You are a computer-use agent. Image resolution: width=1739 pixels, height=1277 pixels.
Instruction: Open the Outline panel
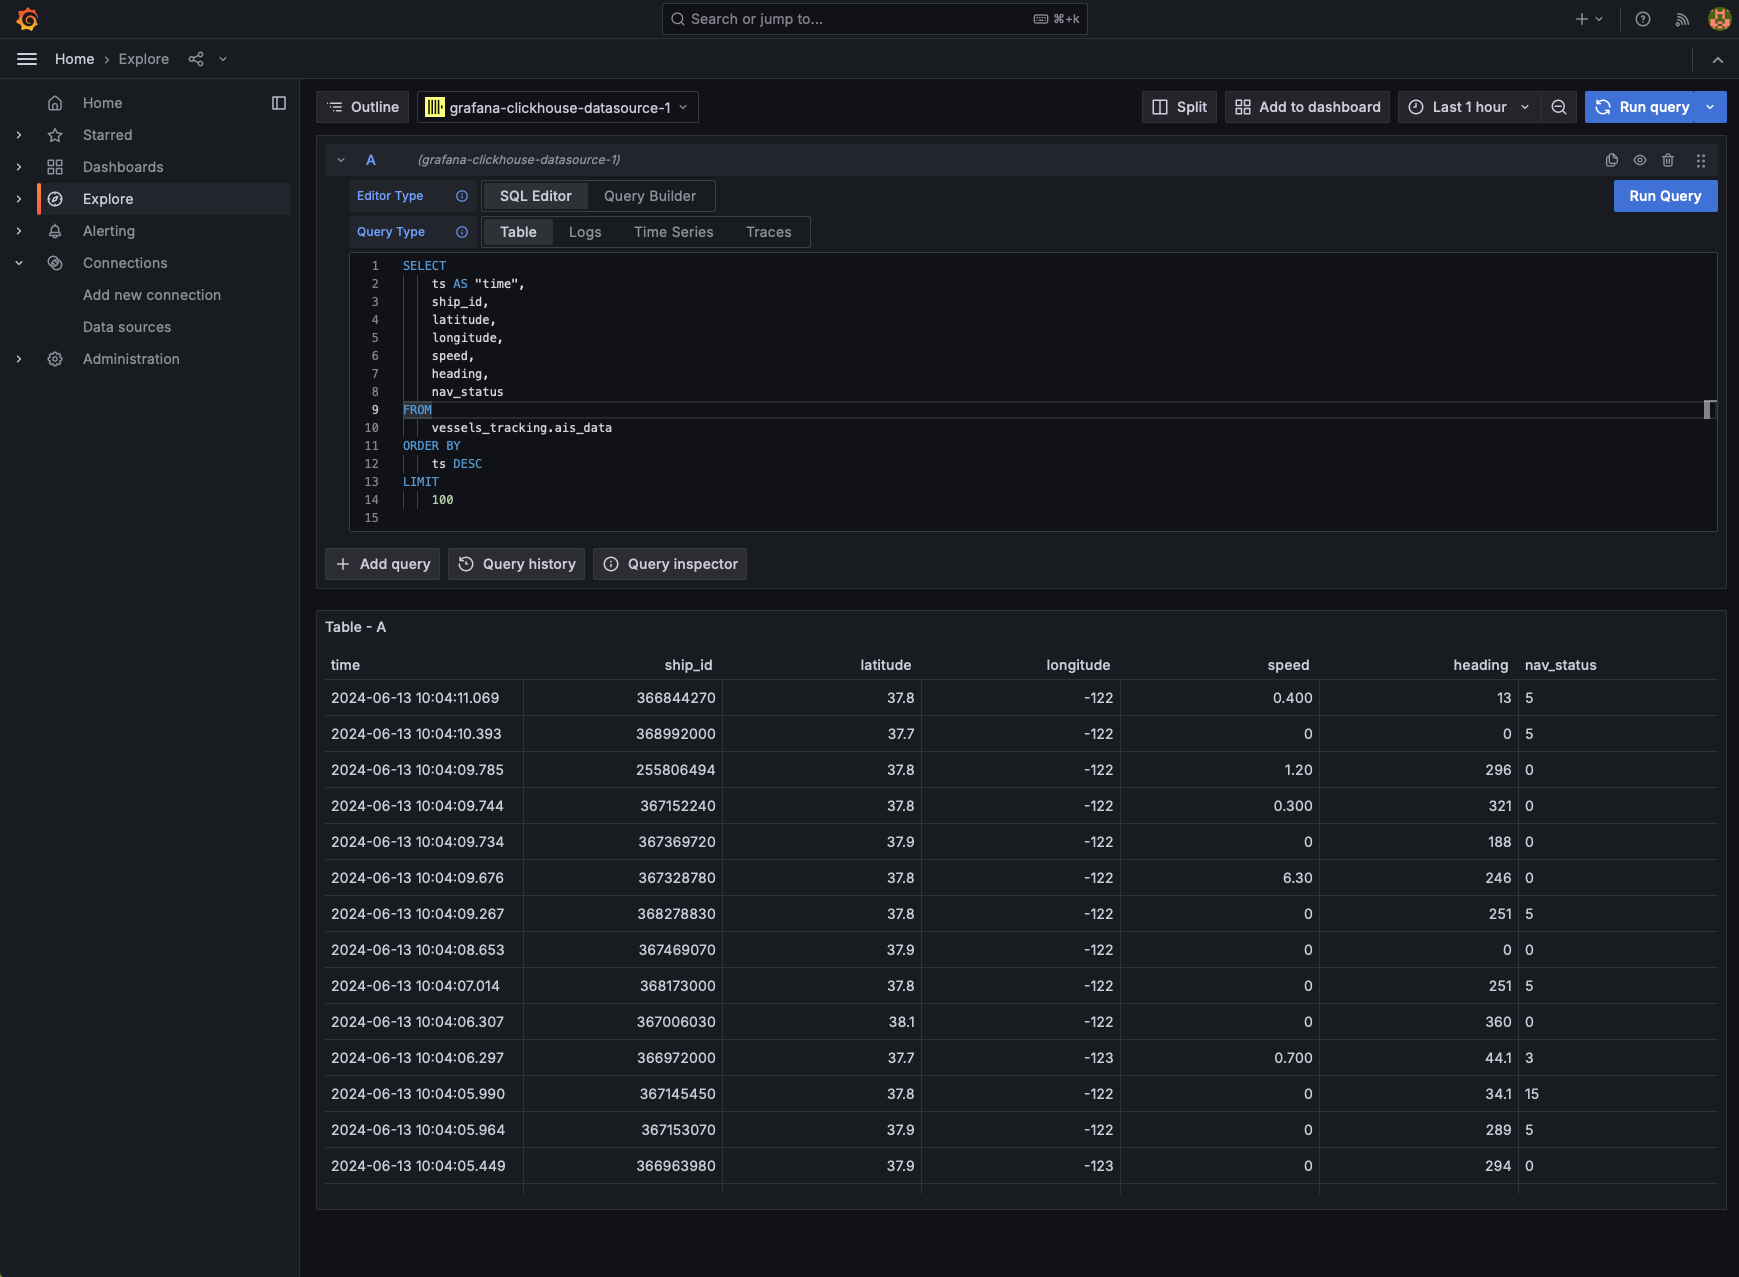[362, 107]
